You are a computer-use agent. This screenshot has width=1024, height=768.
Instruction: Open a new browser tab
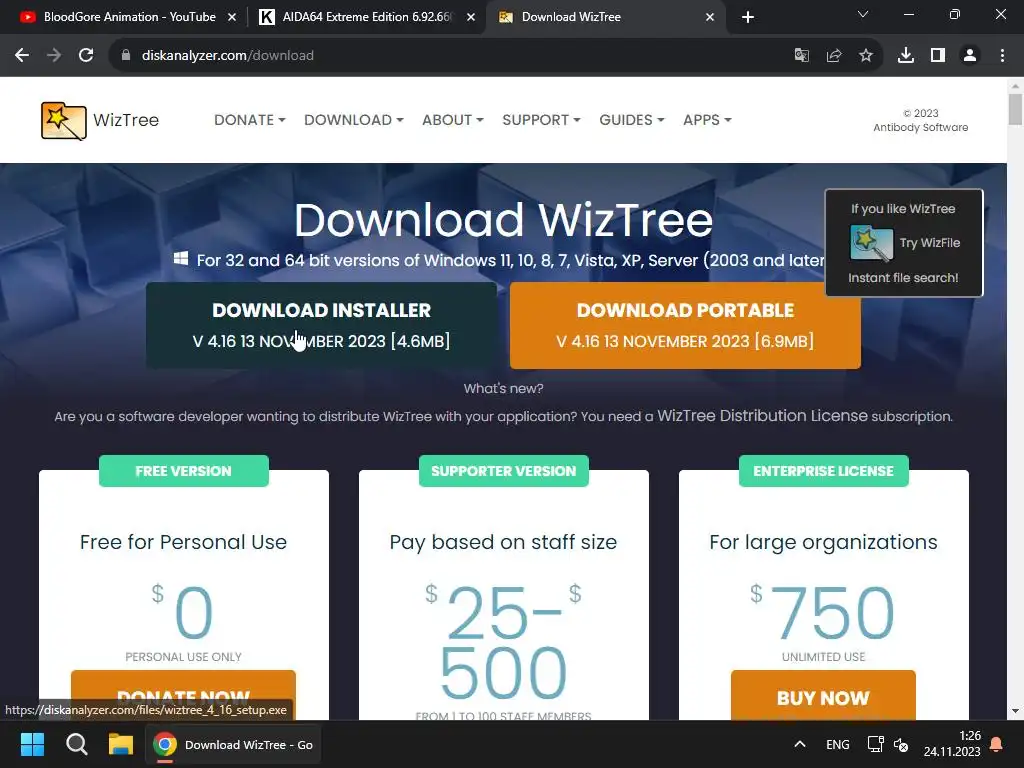click(748, 17)
